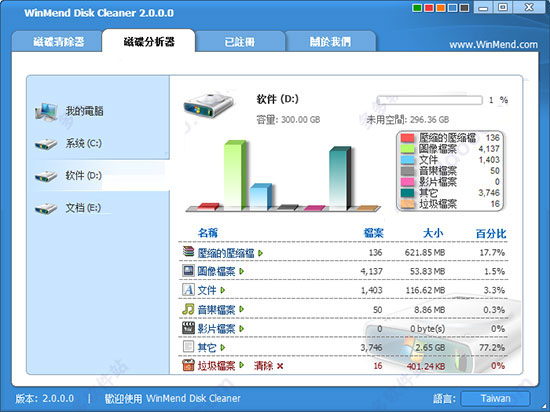Click the teal 其它 legend swatch

[407, 193]
